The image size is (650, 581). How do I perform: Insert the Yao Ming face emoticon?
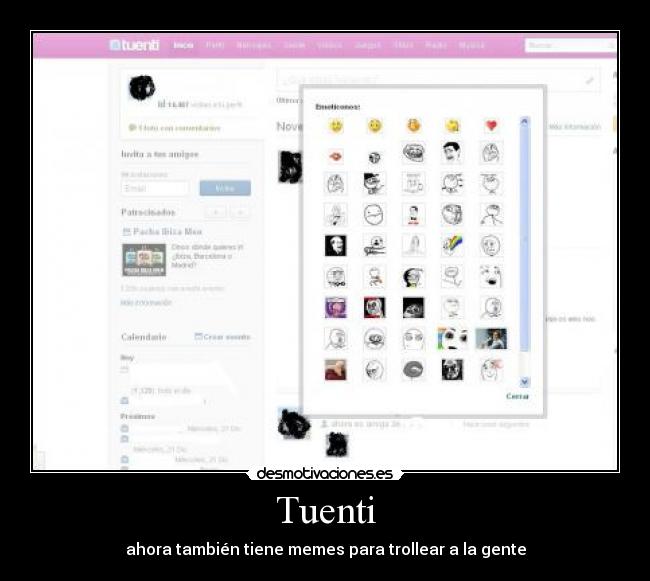pyautogui.click(x=452, y=152)
